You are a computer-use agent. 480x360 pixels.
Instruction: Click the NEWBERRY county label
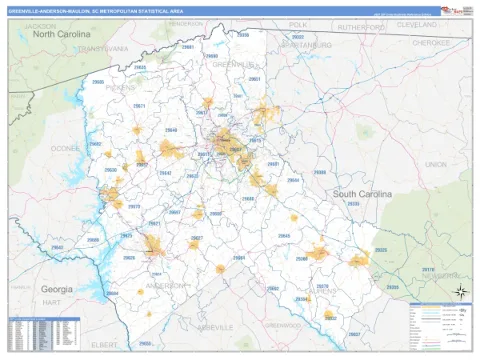click(441, 276)
